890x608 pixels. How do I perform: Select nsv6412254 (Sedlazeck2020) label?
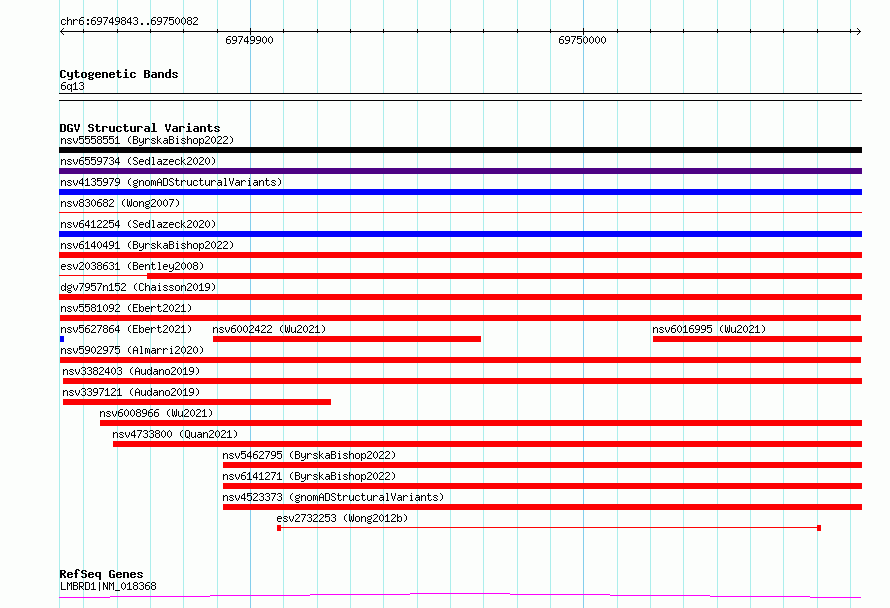pos(138,224)
